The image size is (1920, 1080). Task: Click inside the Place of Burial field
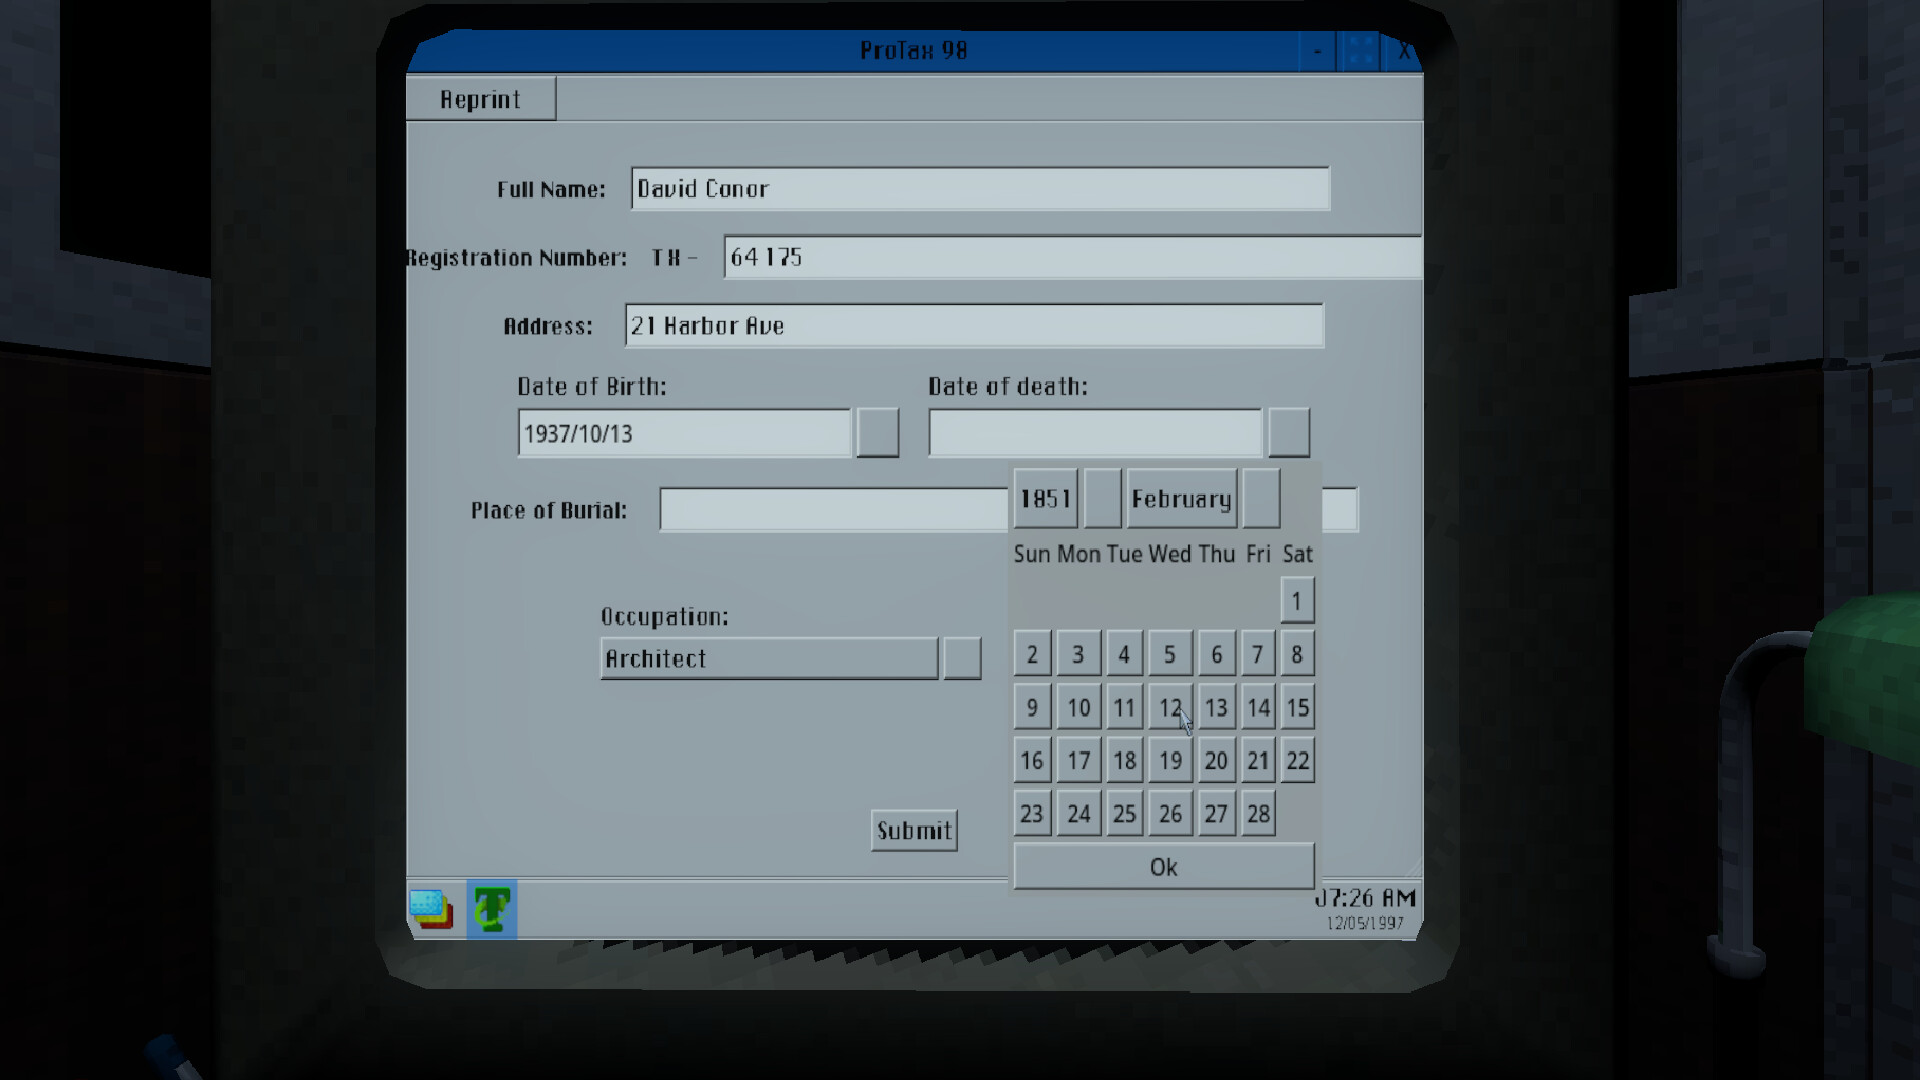830,509
